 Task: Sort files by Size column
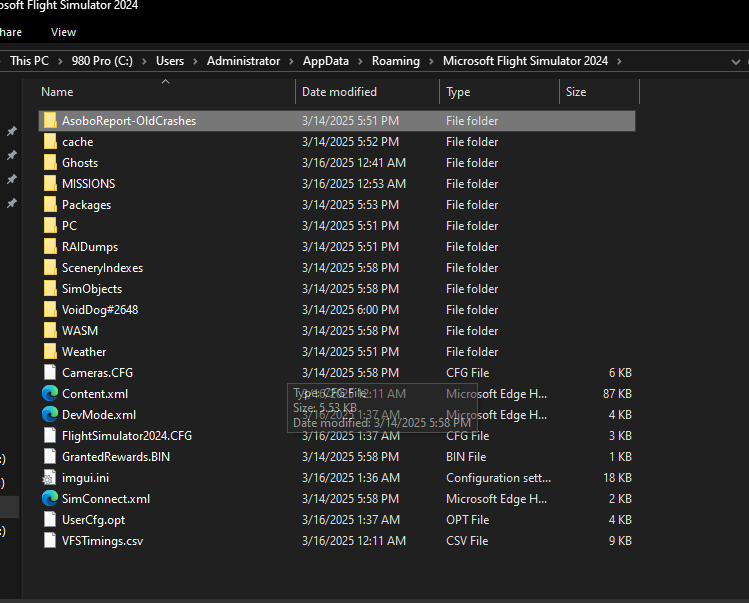[x=599, y=92]
